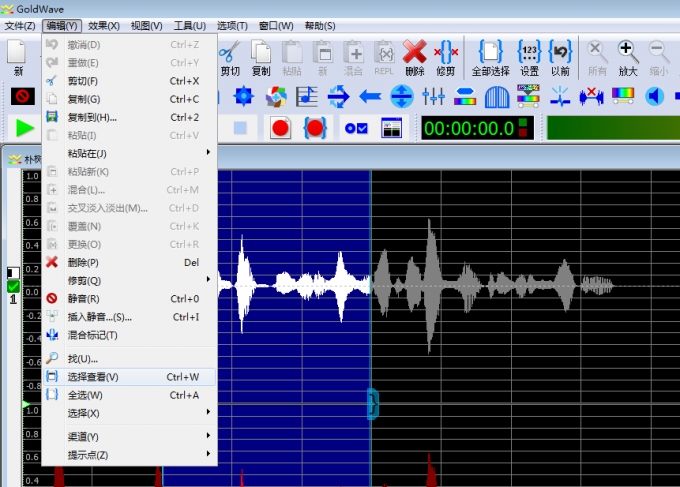Click the Zoom In (放大) magnifier icon
This screenshot has height=487, width=680.
[628, 58]
